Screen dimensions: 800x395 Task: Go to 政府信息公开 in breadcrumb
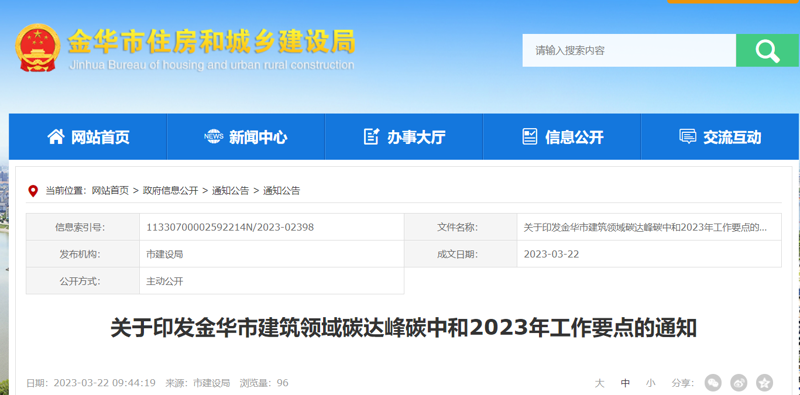[x=170, y=191]
